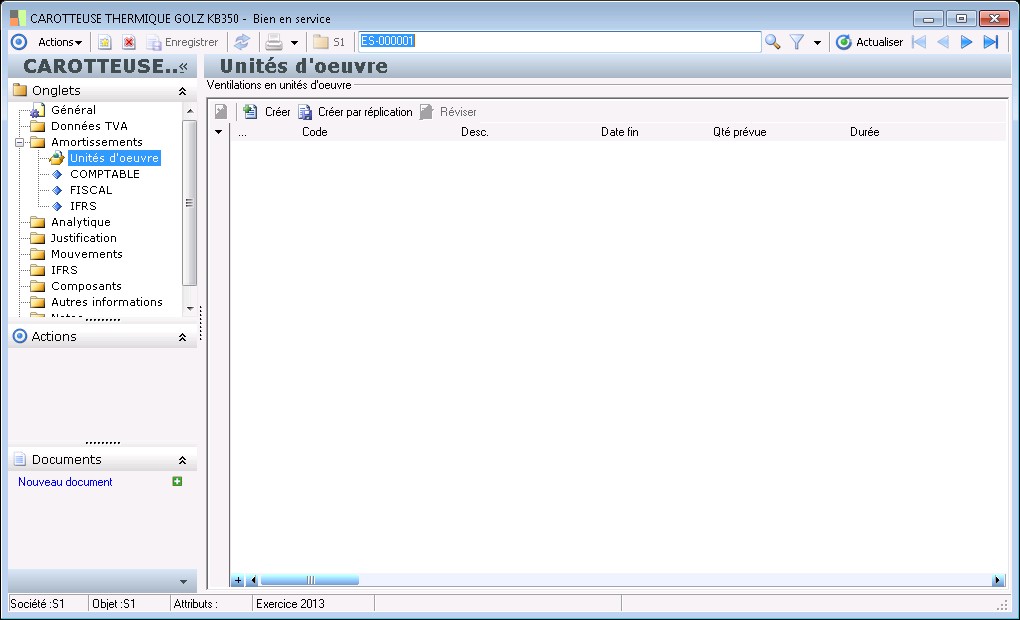
Task: Click the Actualiser button
Action: [x=870, y=42]
